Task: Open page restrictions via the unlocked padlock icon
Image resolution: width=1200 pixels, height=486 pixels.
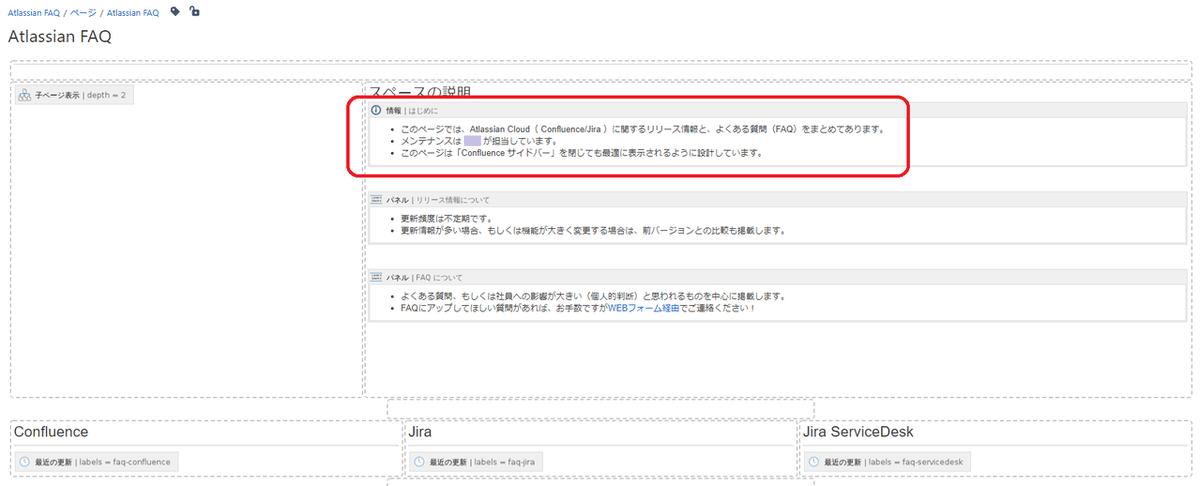Action: click(x=194, y=12)
